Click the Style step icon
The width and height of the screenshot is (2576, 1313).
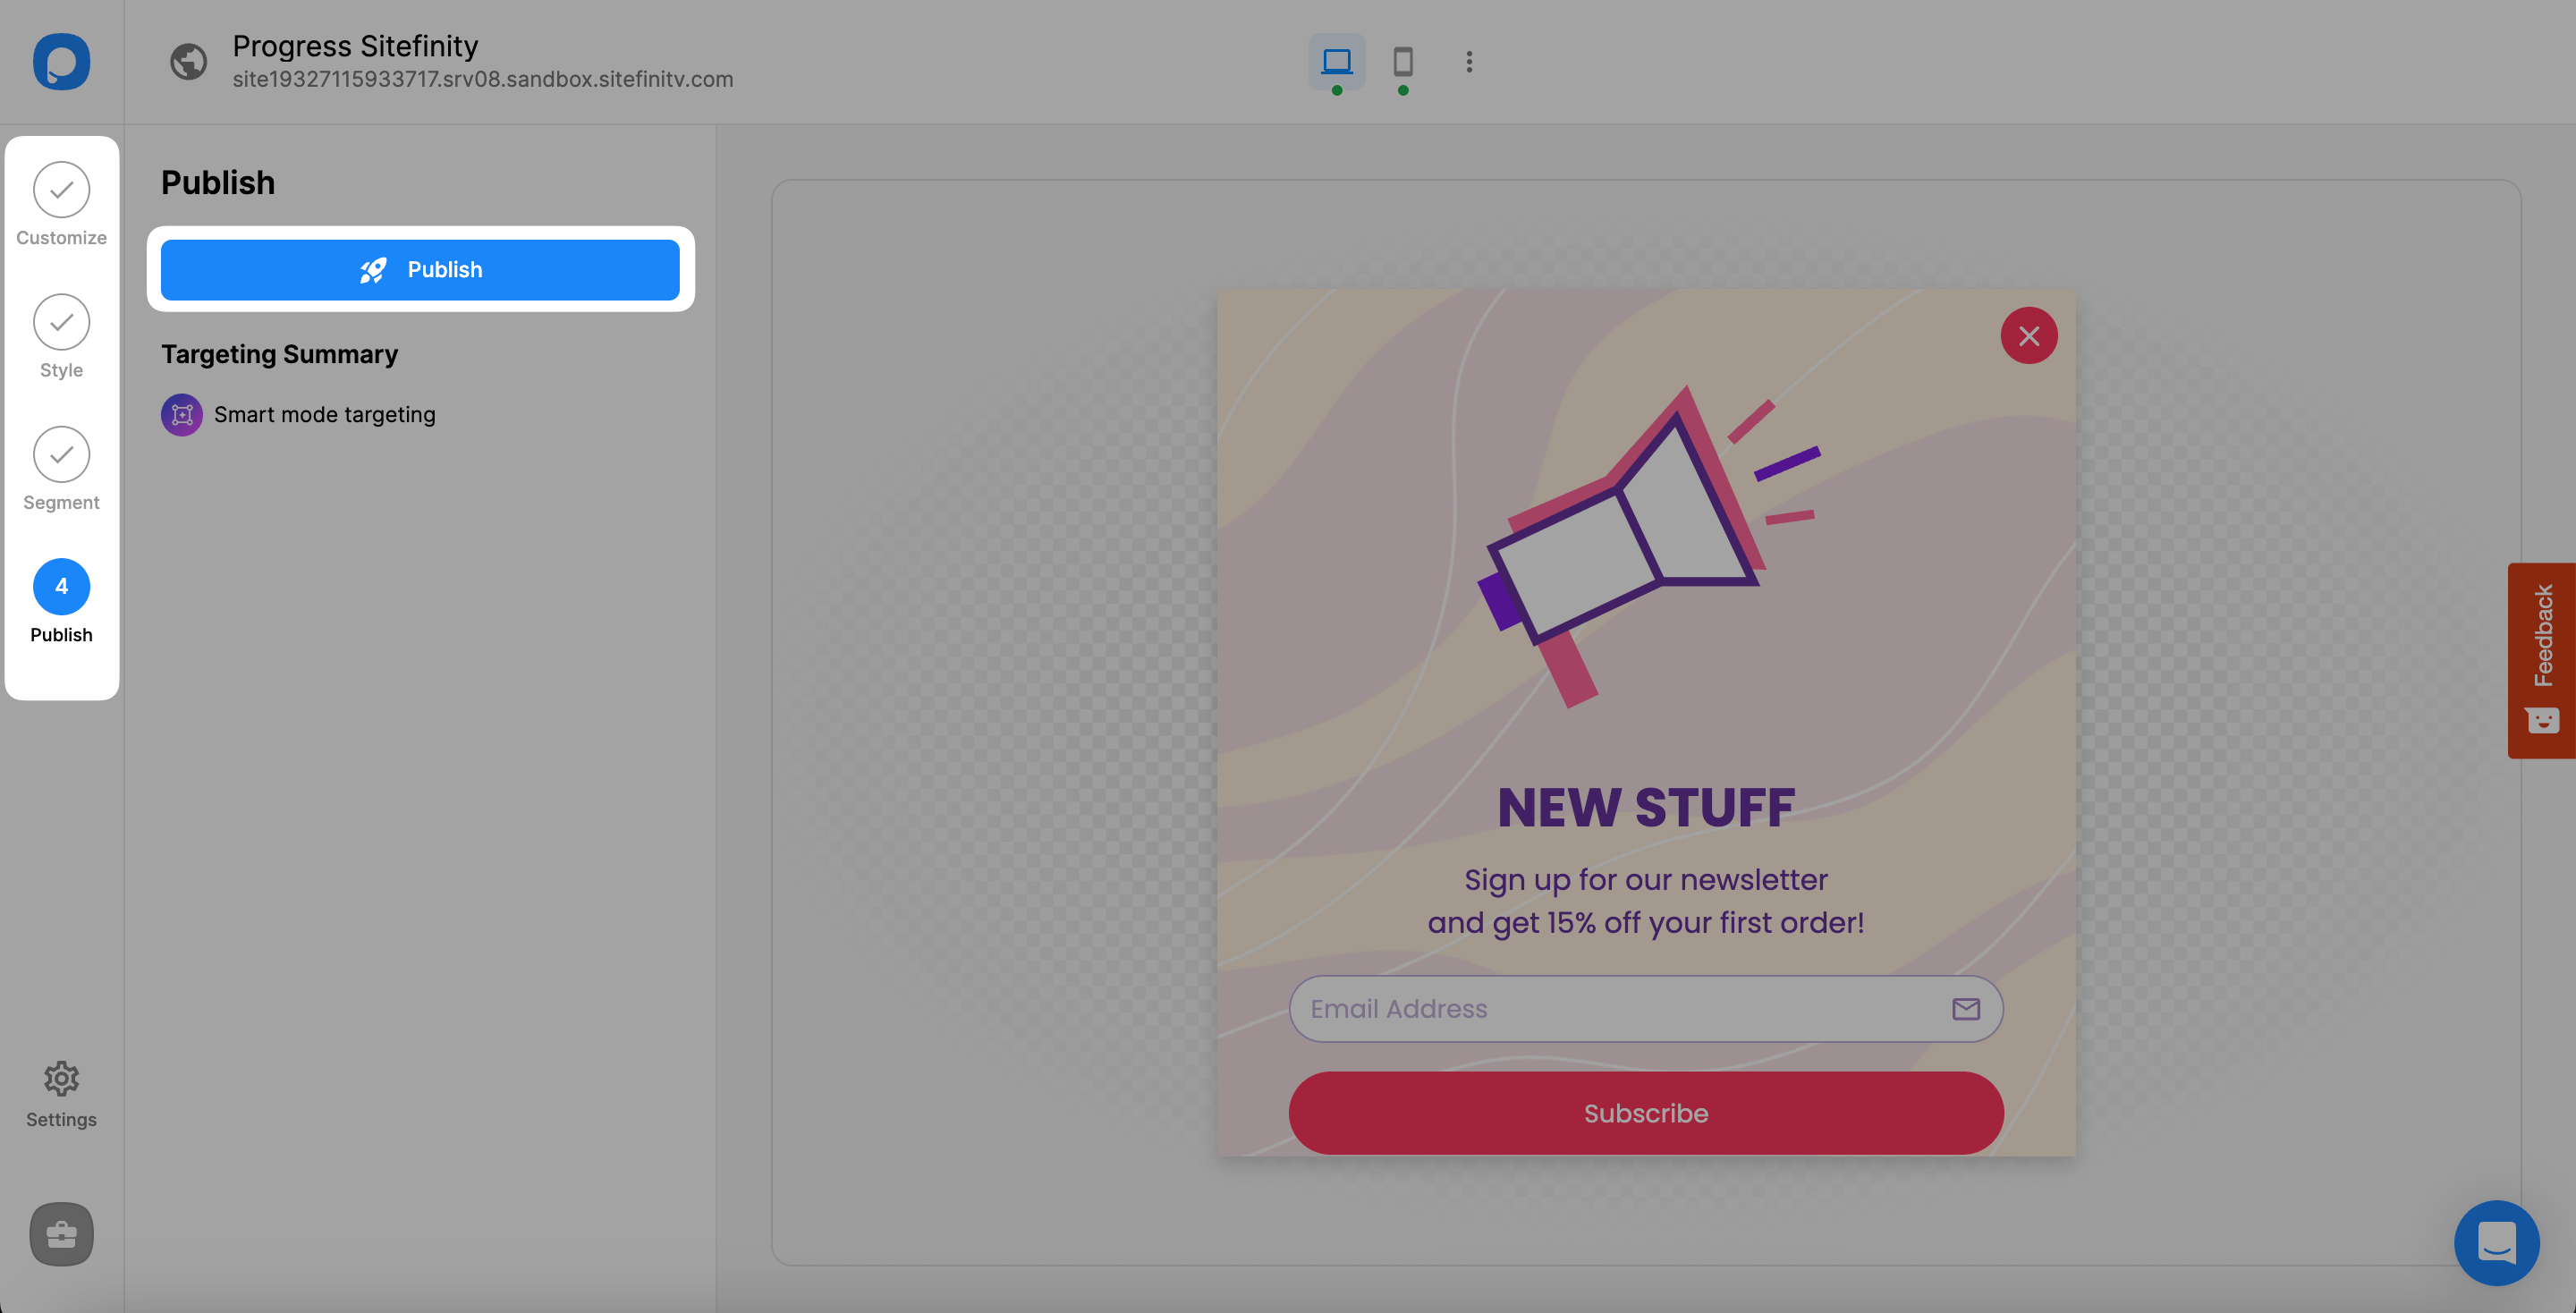(x=62, y=320)
